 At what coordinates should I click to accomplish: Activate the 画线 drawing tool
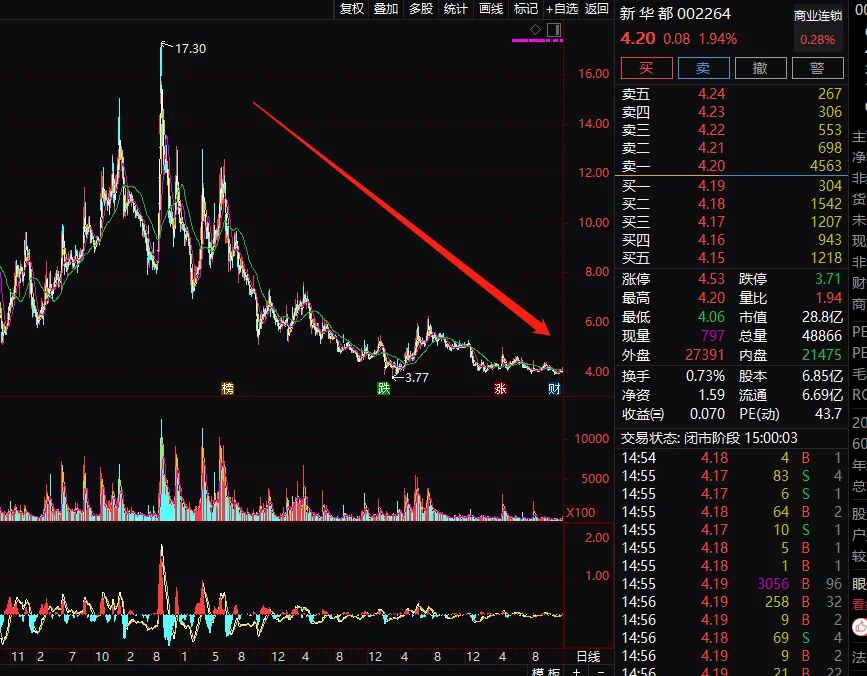tap(491, 8)
